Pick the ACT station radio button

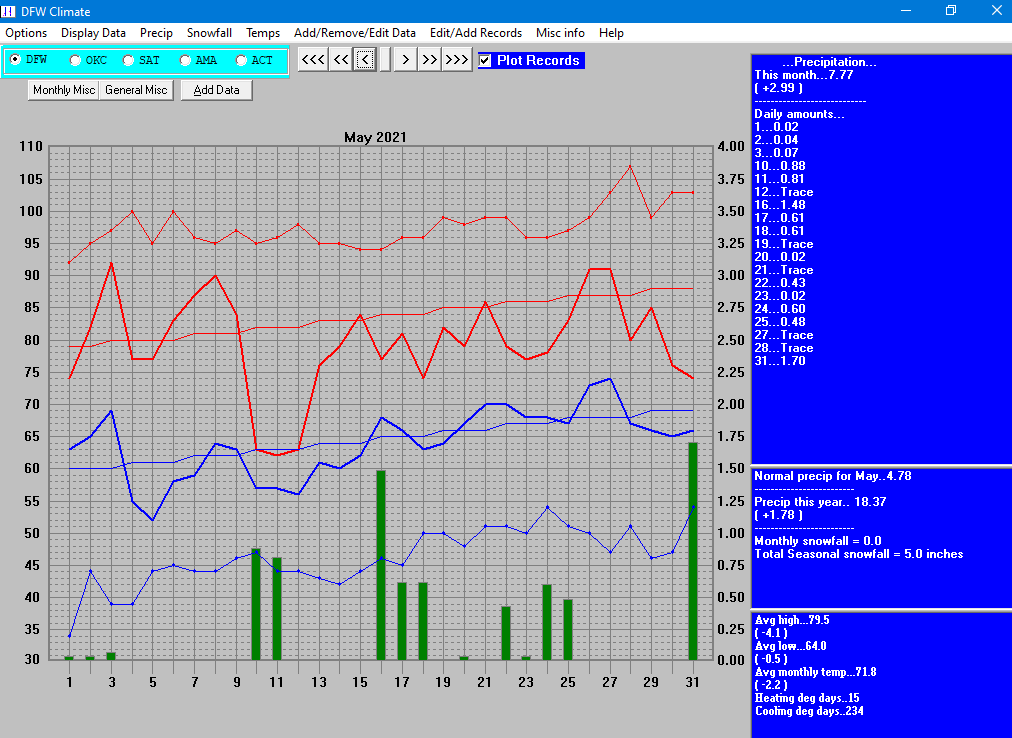(x=241, y=60)
